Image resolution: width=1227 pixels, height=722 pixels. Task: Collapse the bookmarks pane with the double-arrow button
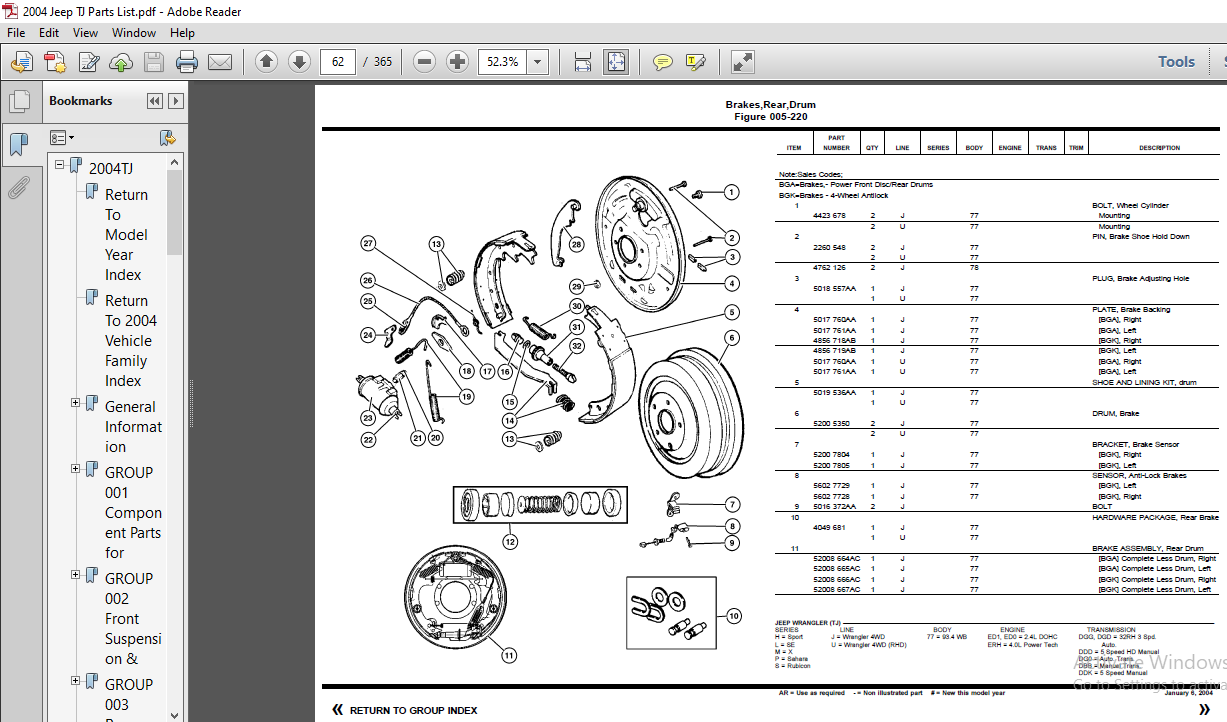pos(154,101)
